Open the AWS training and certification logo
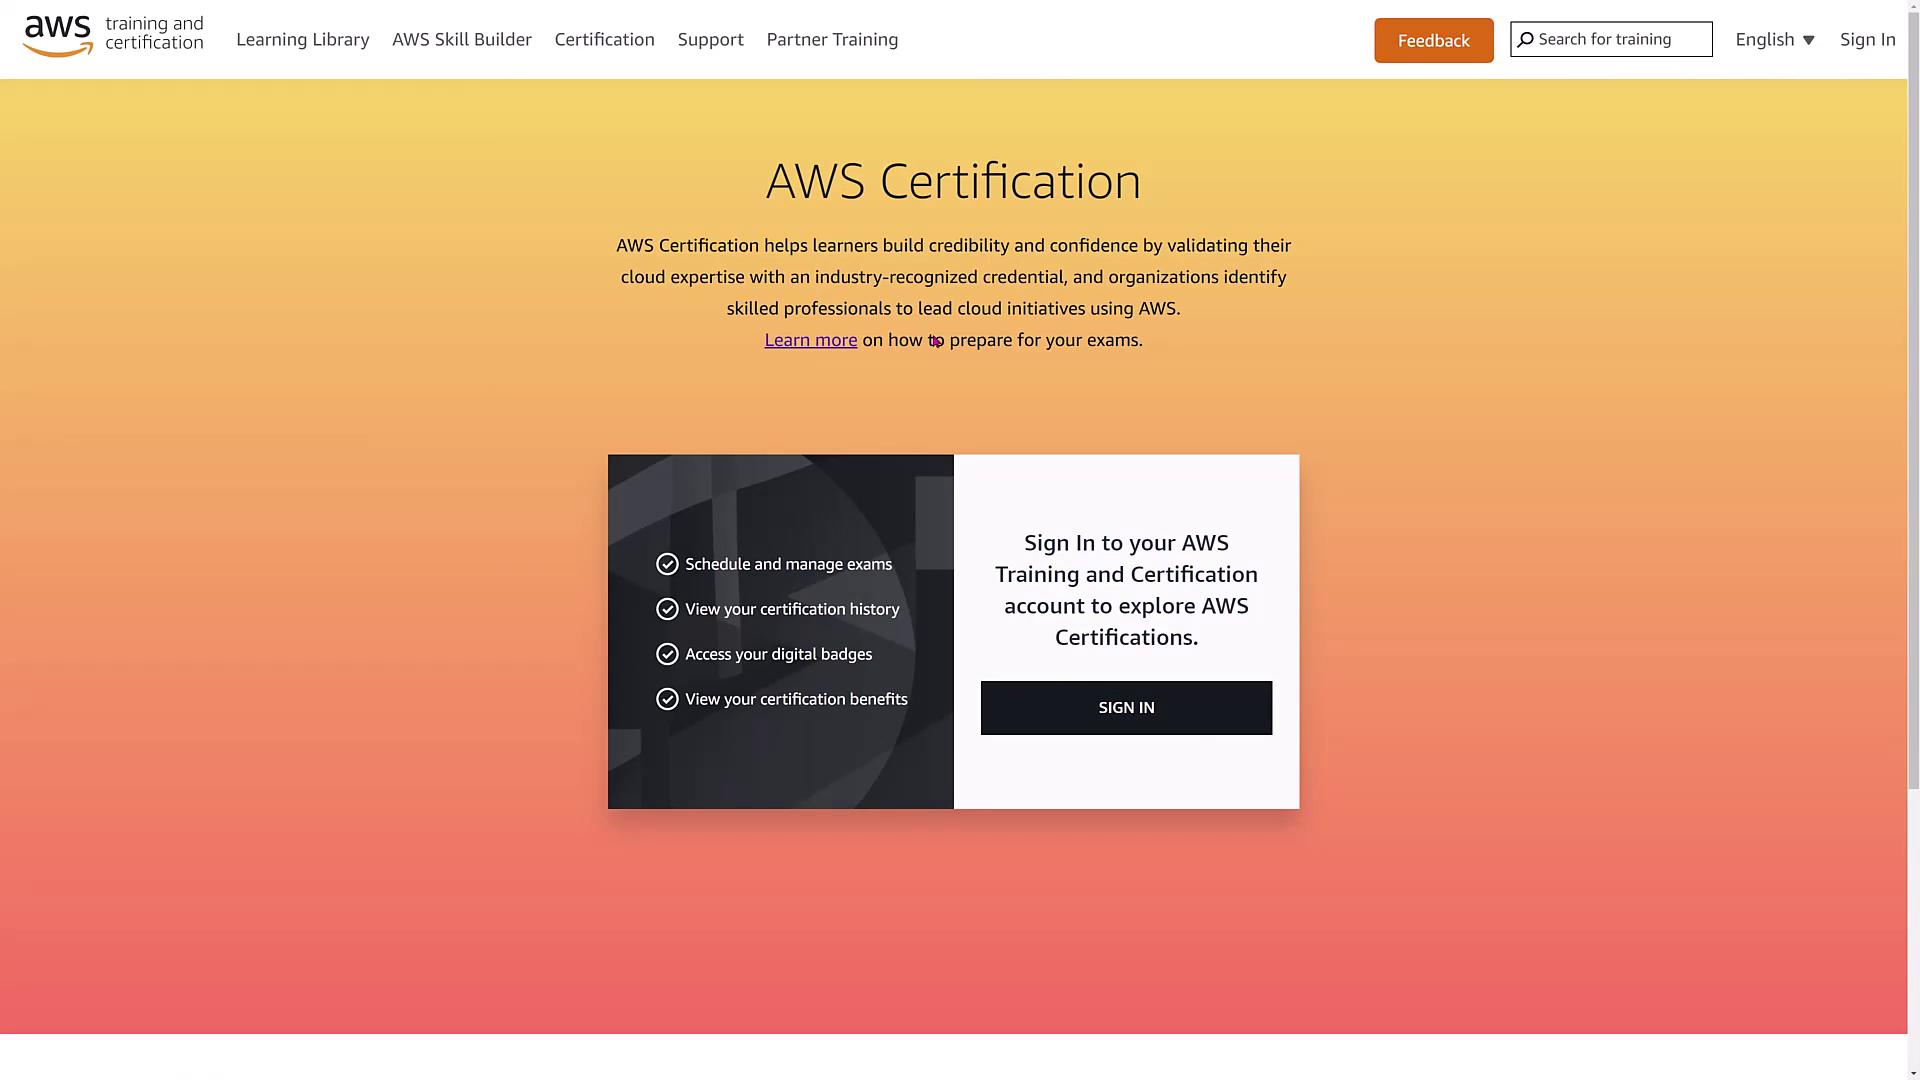 pyautogui.click(x=113, y=36)
